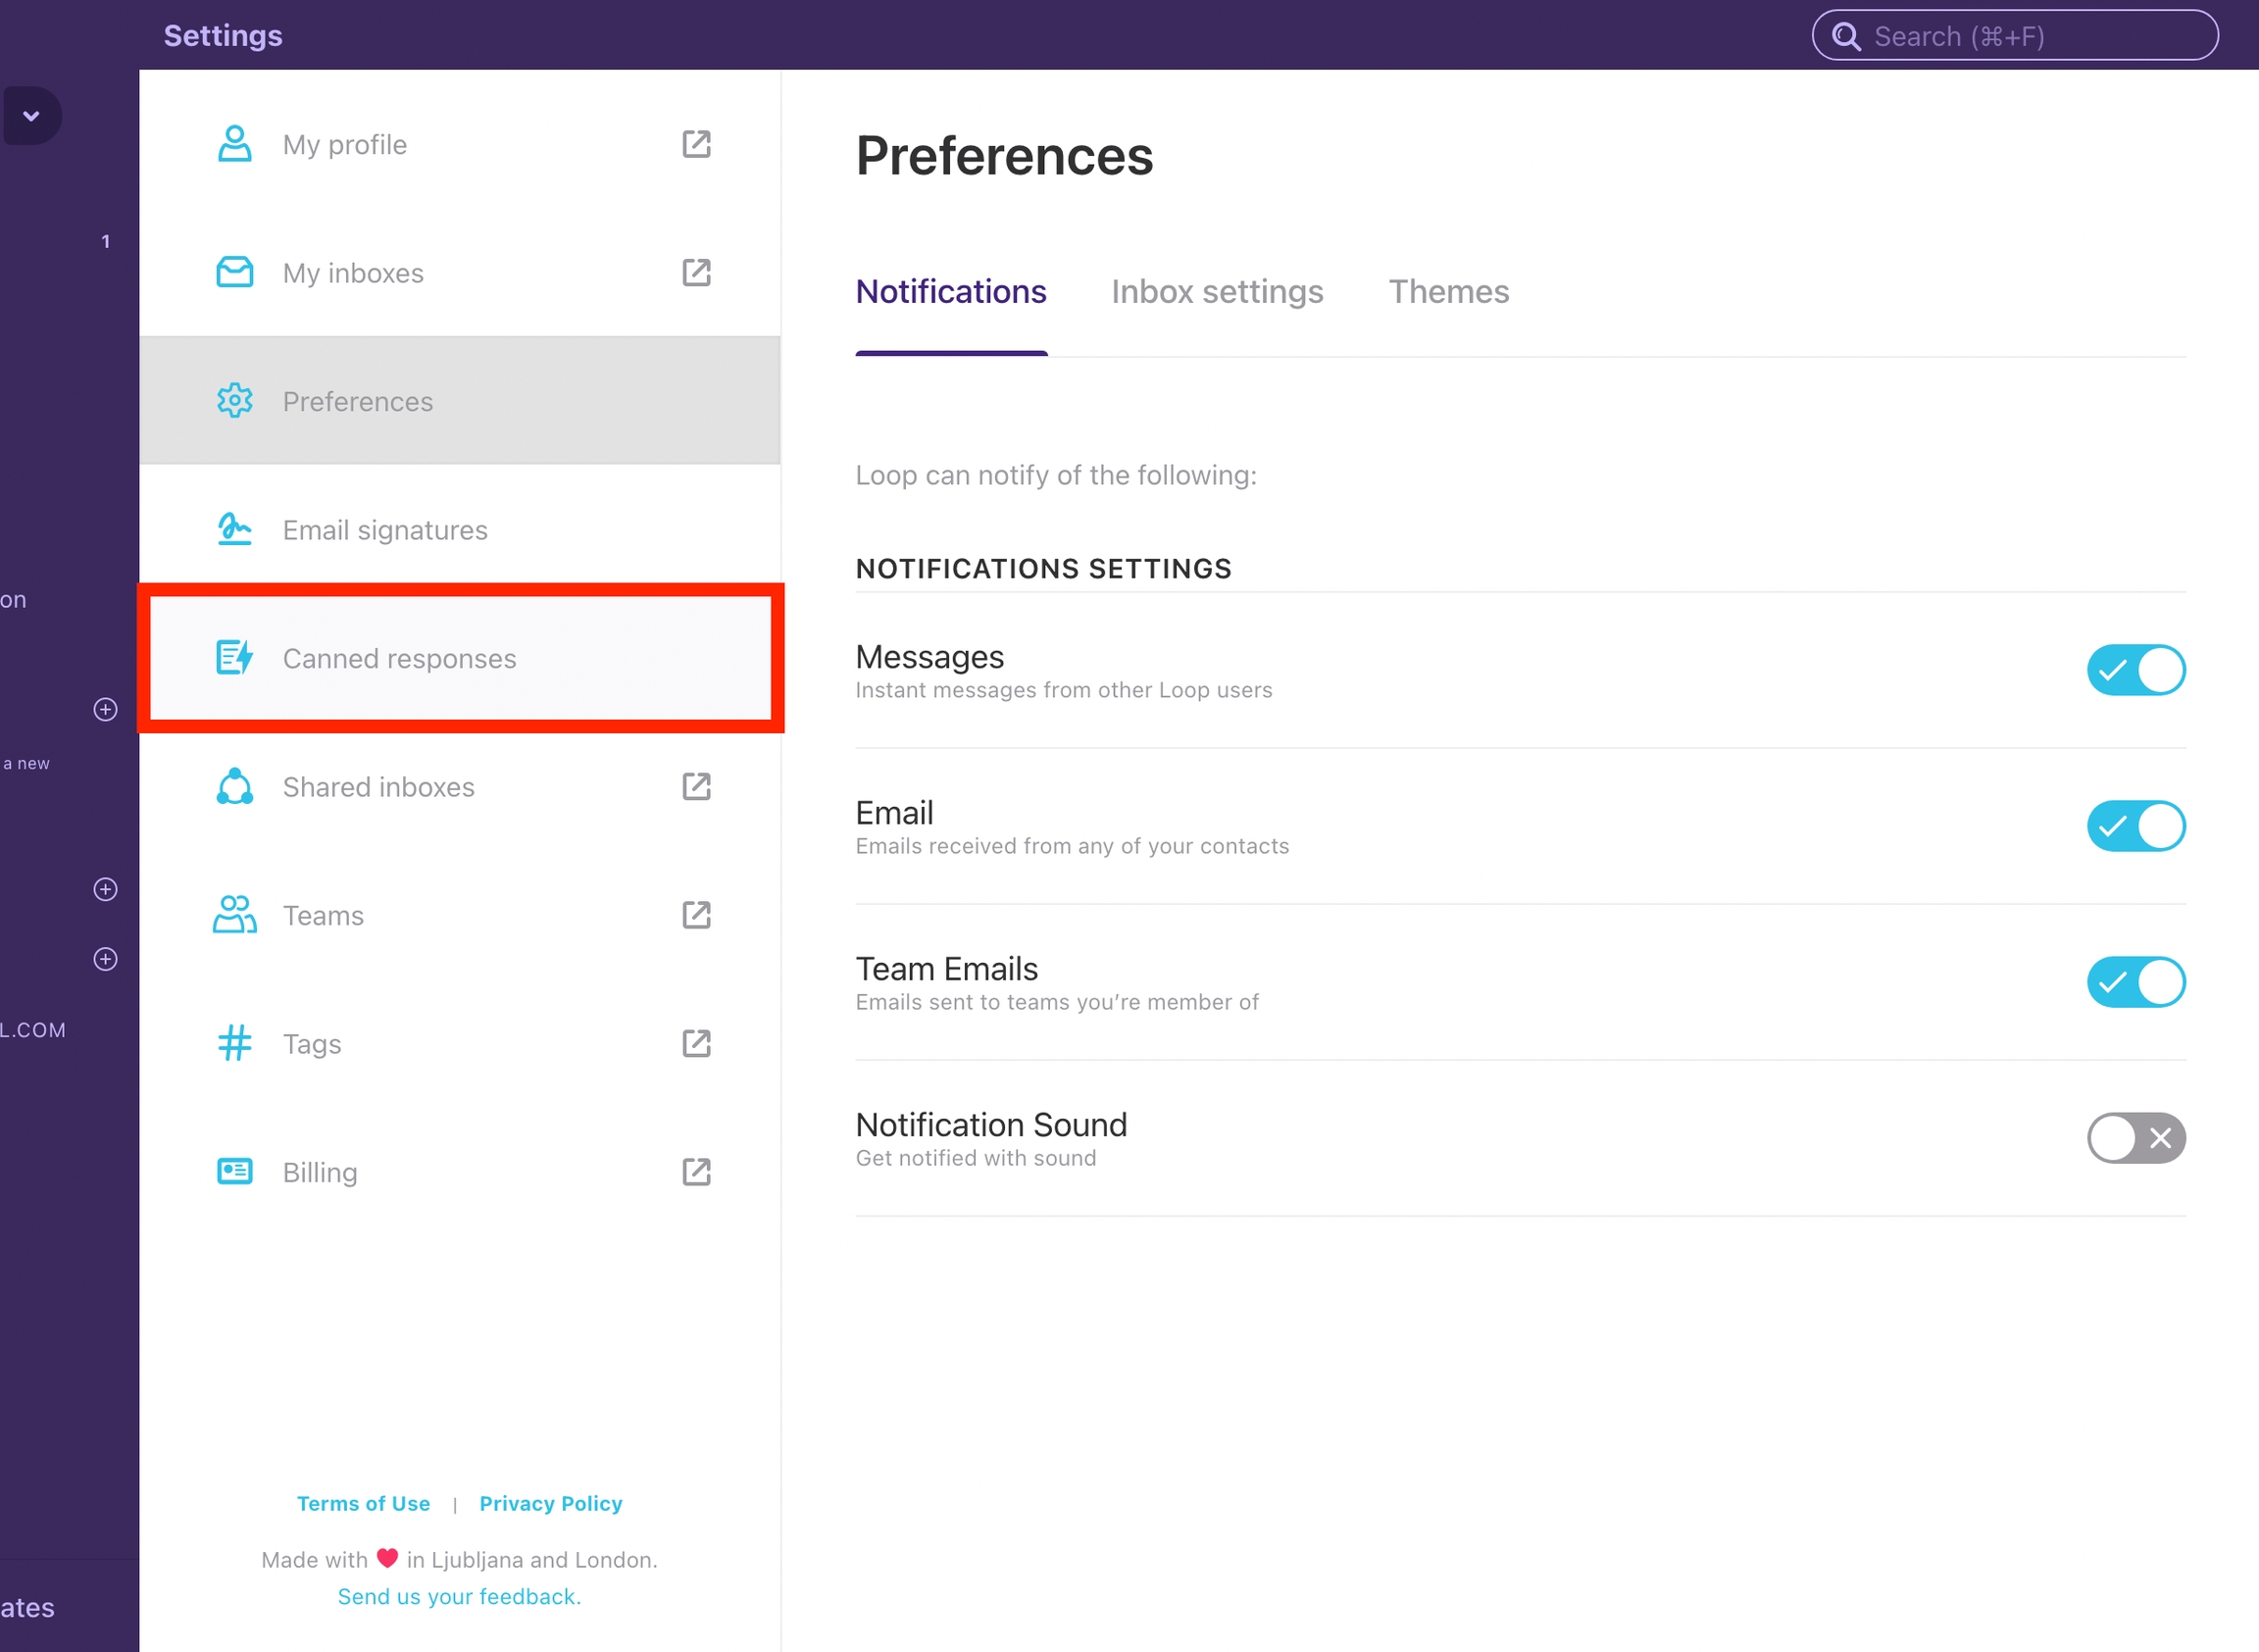Image resolution: width=2259 pixels, height=1652 pixels.
Task: Click the Shared inboxes icon
Action: (234, 786)
